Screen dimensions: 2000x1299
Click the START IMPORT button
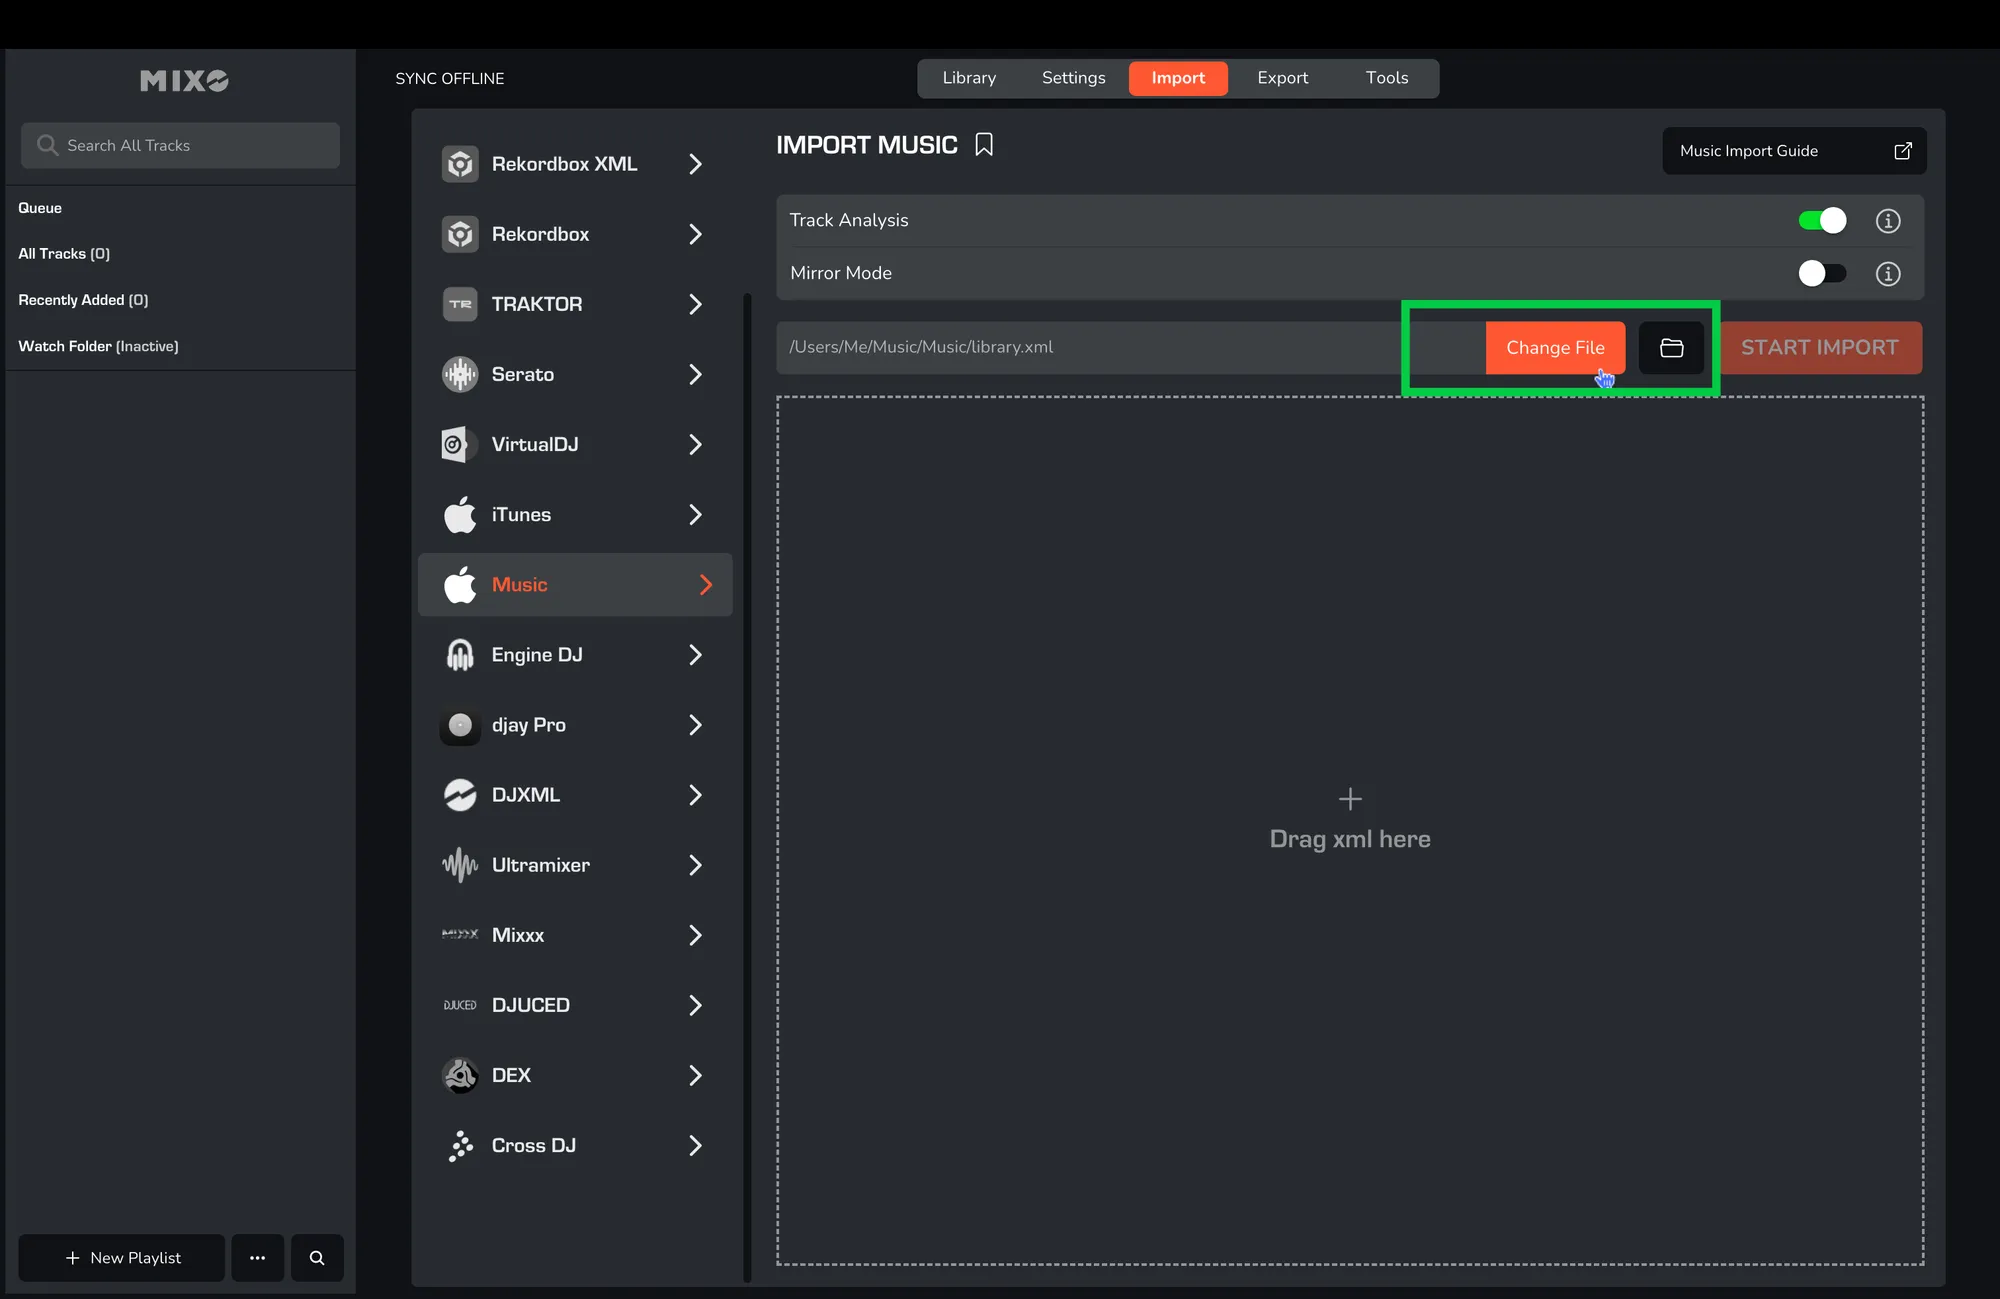[x=1819, y=348]
